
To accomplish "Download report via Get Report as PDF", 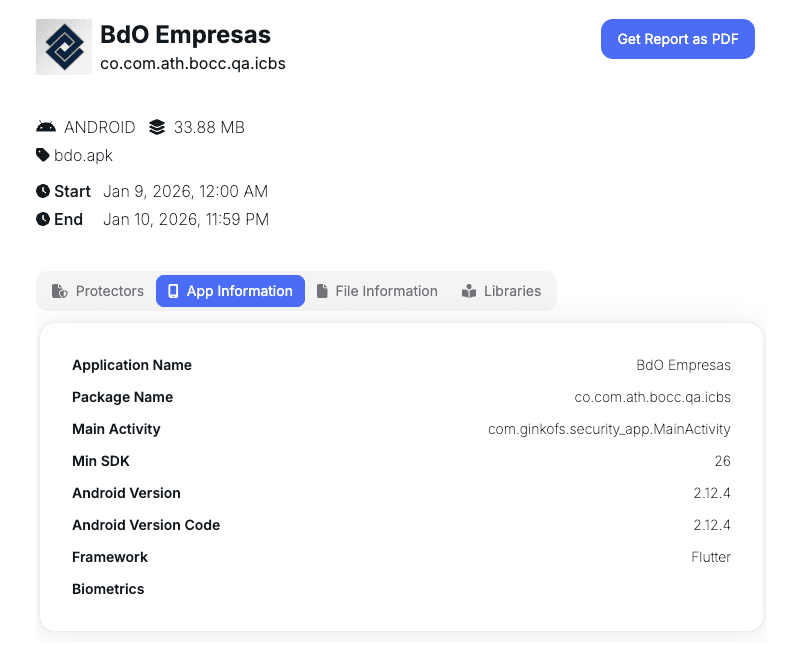I will [677, 39].
